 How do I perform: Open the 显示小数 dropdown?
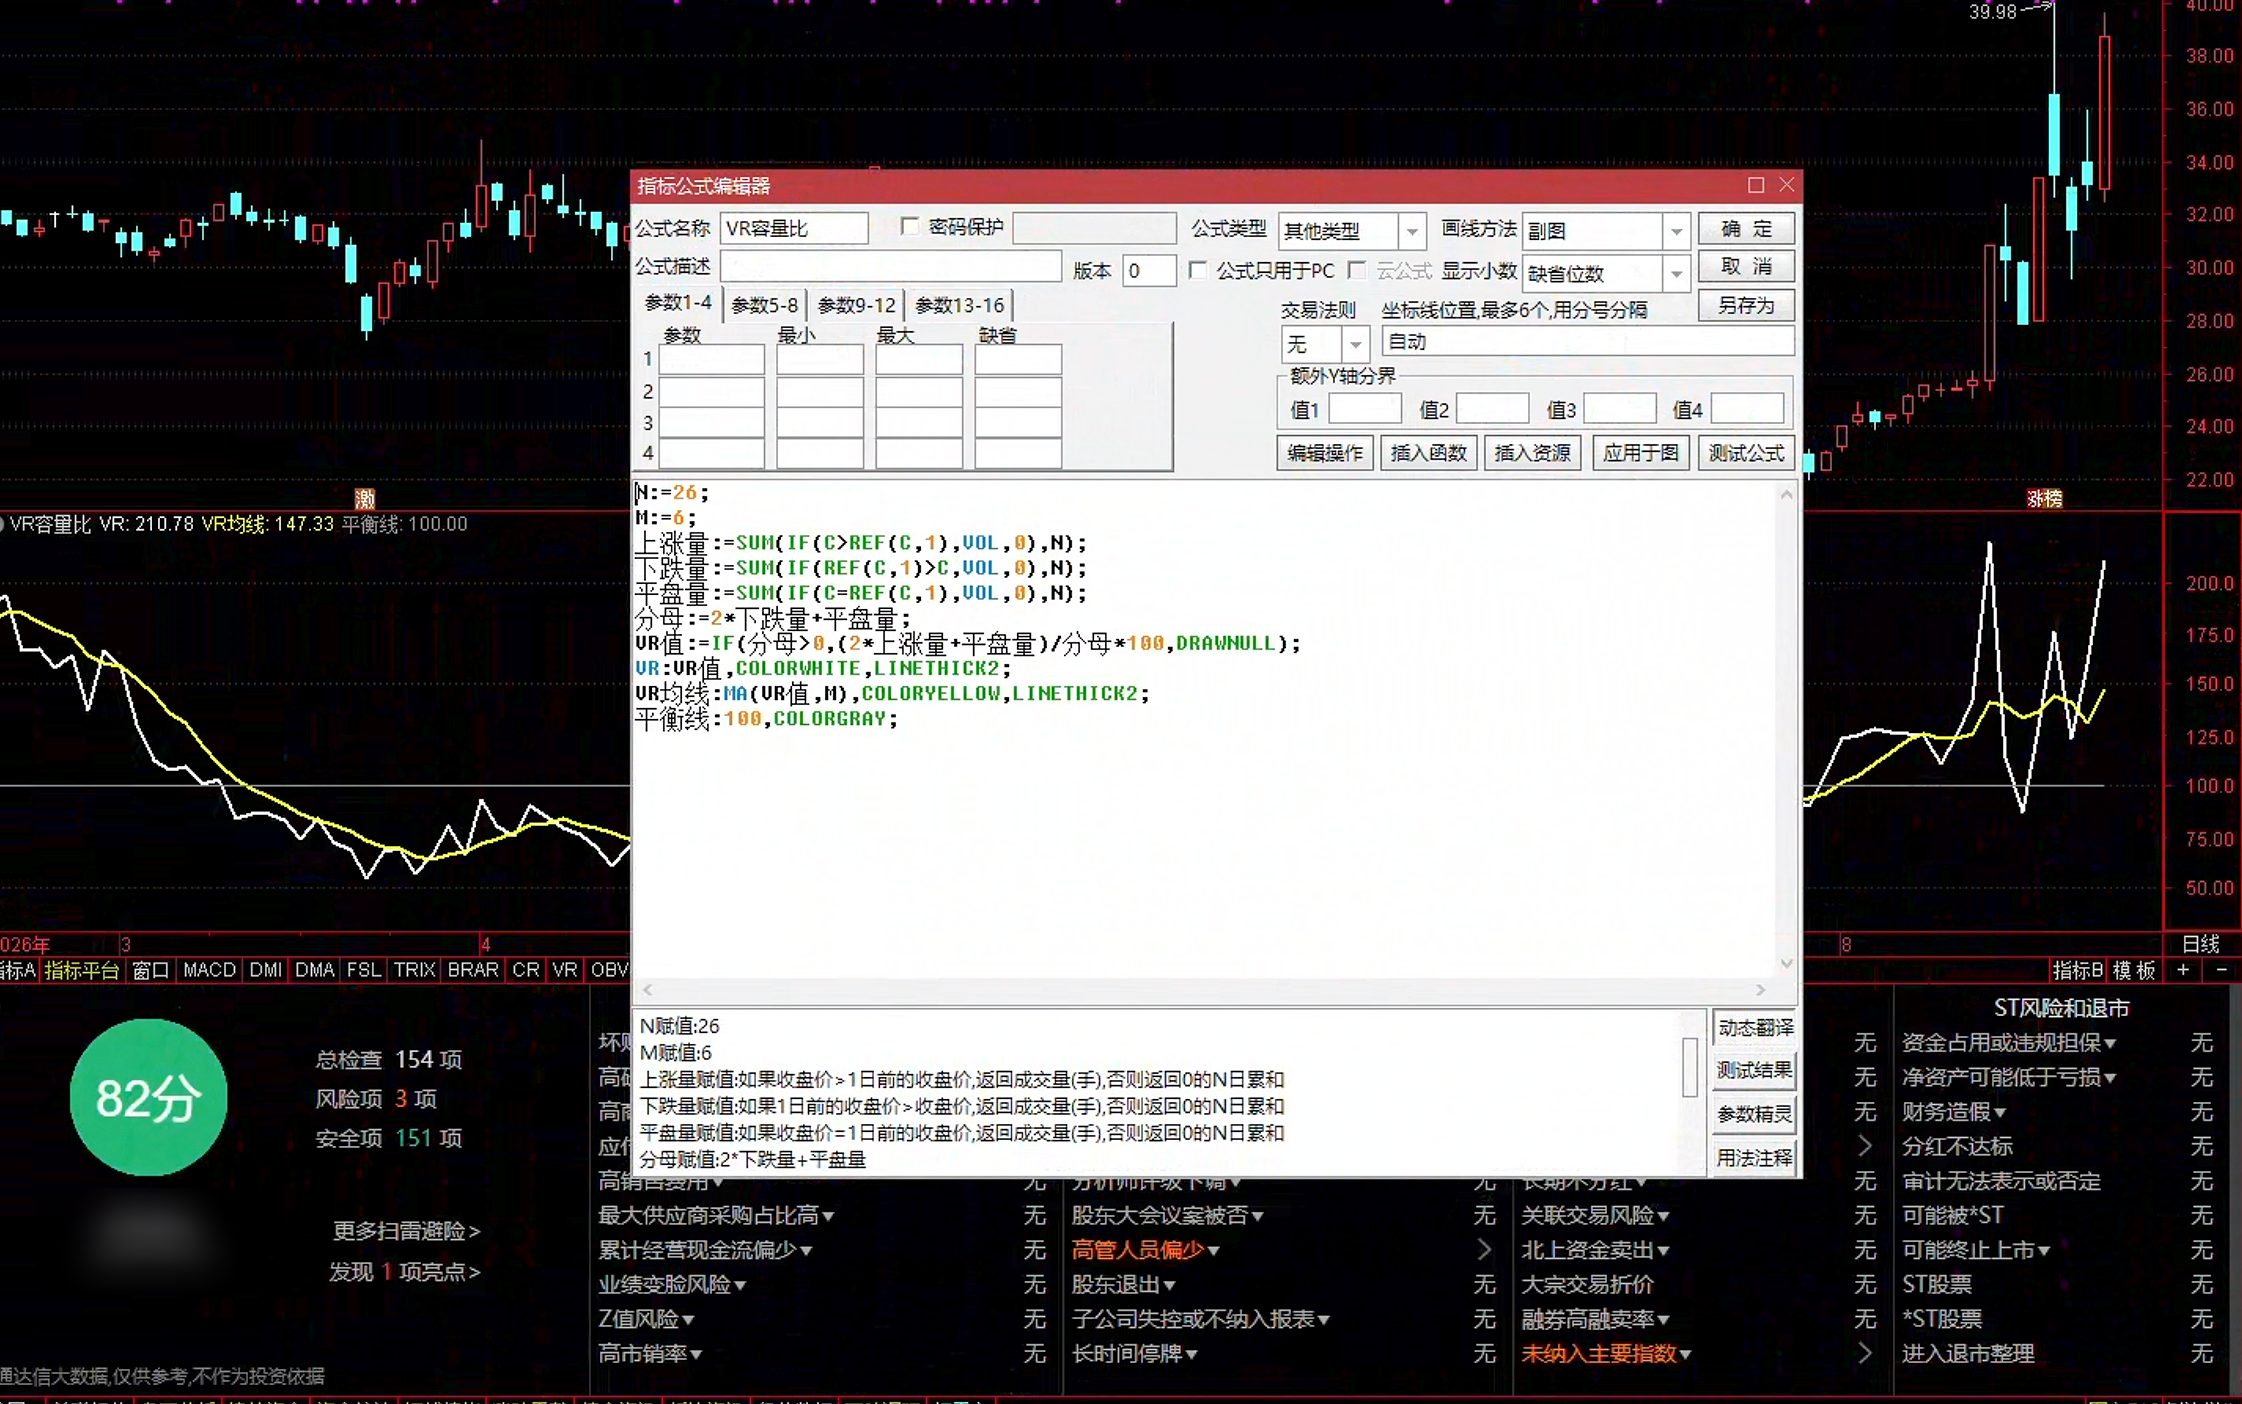[x=1676, y=273]
